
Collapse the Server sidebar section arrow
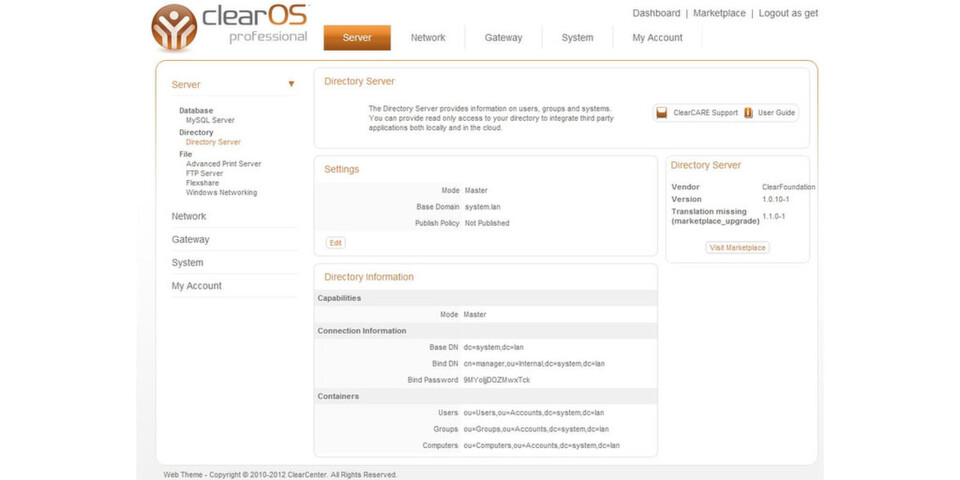pyautogui.click(x=291, y=84)
